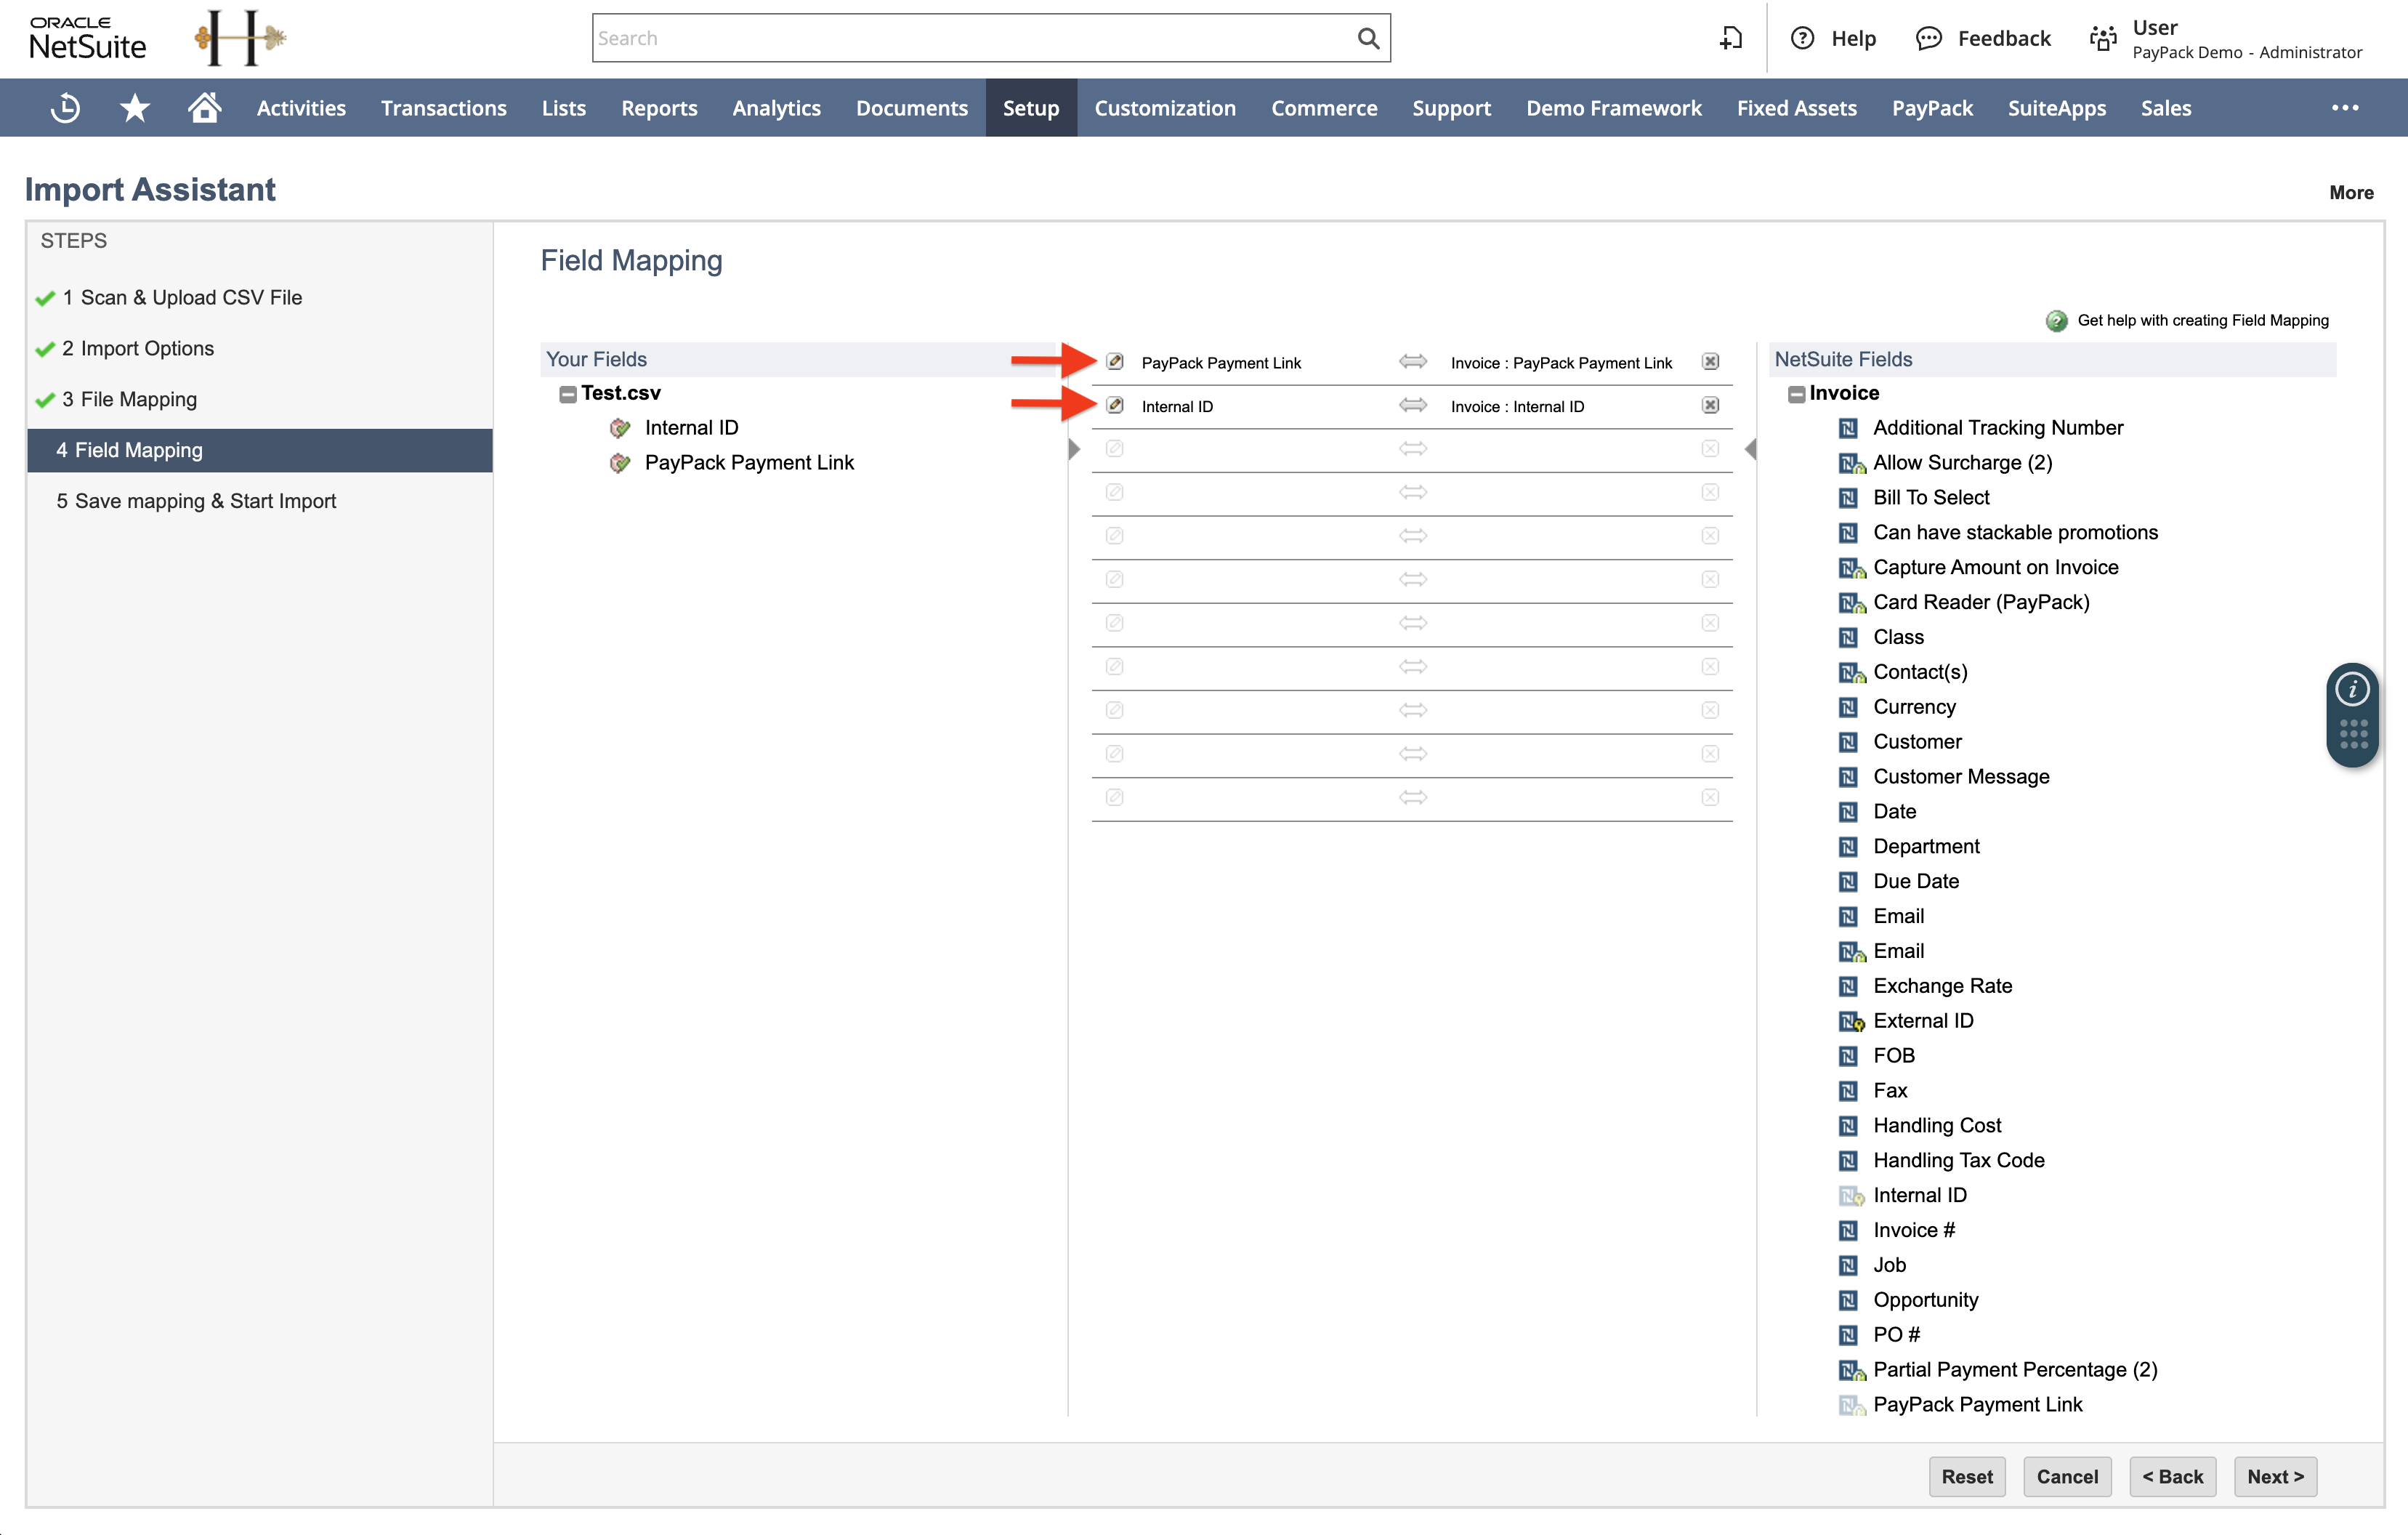Click 'Invoice : PayPack Payment Link' mapping text
Screen dimensions: 2408x1535
pos(1561,363)
